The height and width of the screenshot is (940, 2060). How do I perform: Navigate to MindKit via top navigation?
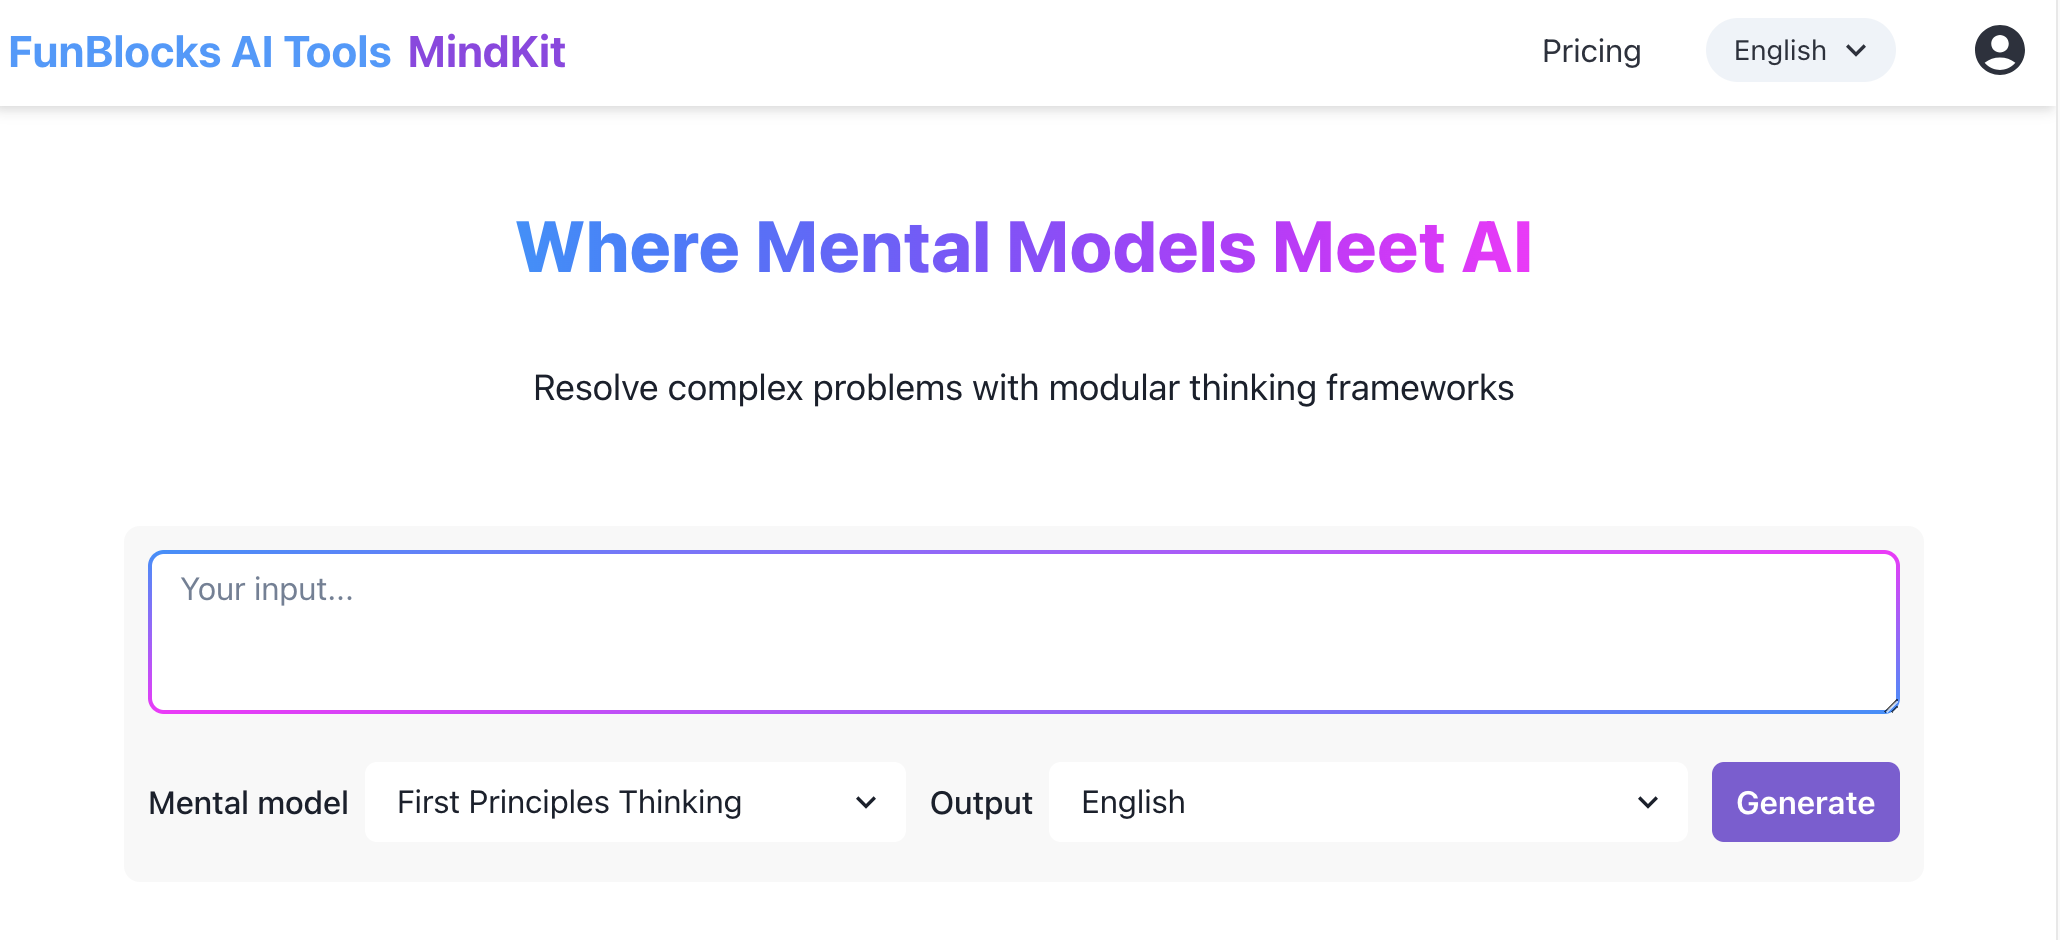pos(487,51)
